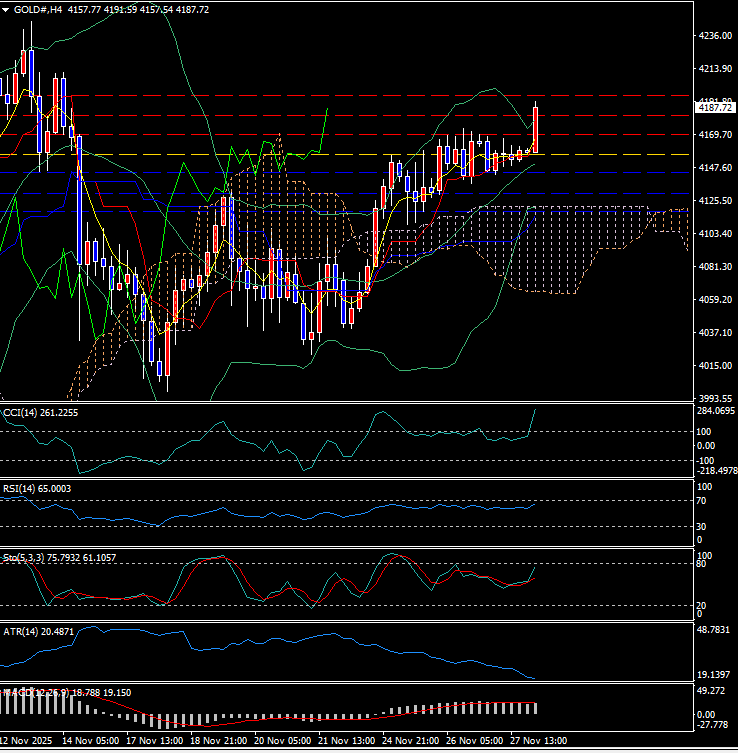The image size is (738, 753).
Task: Click the 24 Nov 21:00 time label
Action: 410,741
